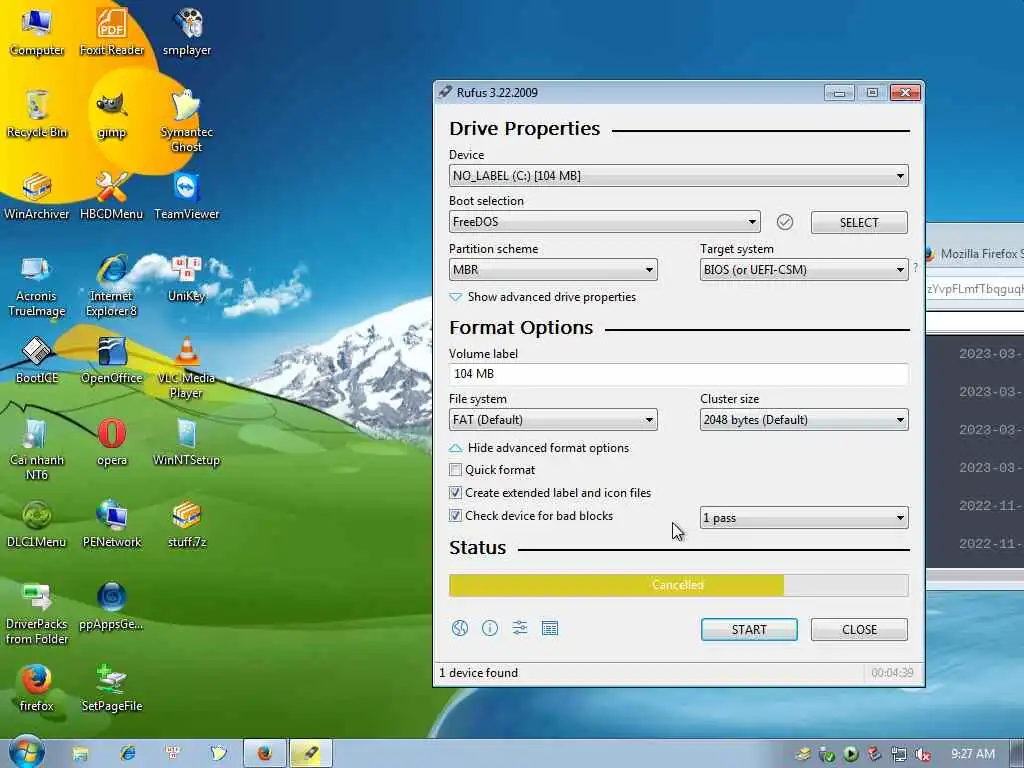This screenshot has width=1024, height=768.
Task: Select the Recycle Bin icon
Action: [37, 114]
